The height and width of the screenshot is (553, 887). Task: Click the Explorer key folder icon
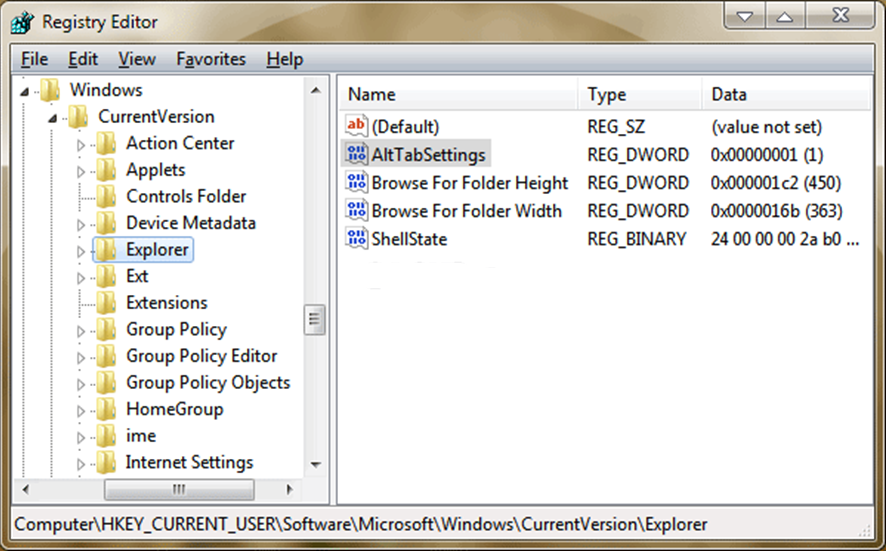[x=106, y=249]
